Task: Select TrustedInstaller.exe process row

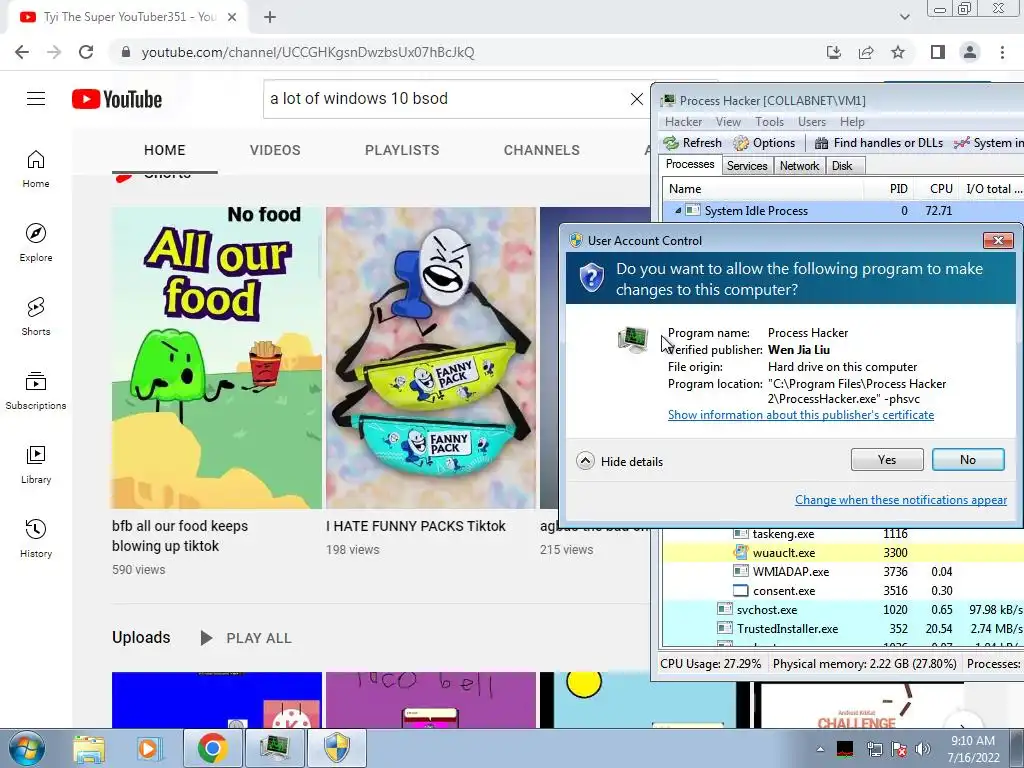Action: coord(842,628)
